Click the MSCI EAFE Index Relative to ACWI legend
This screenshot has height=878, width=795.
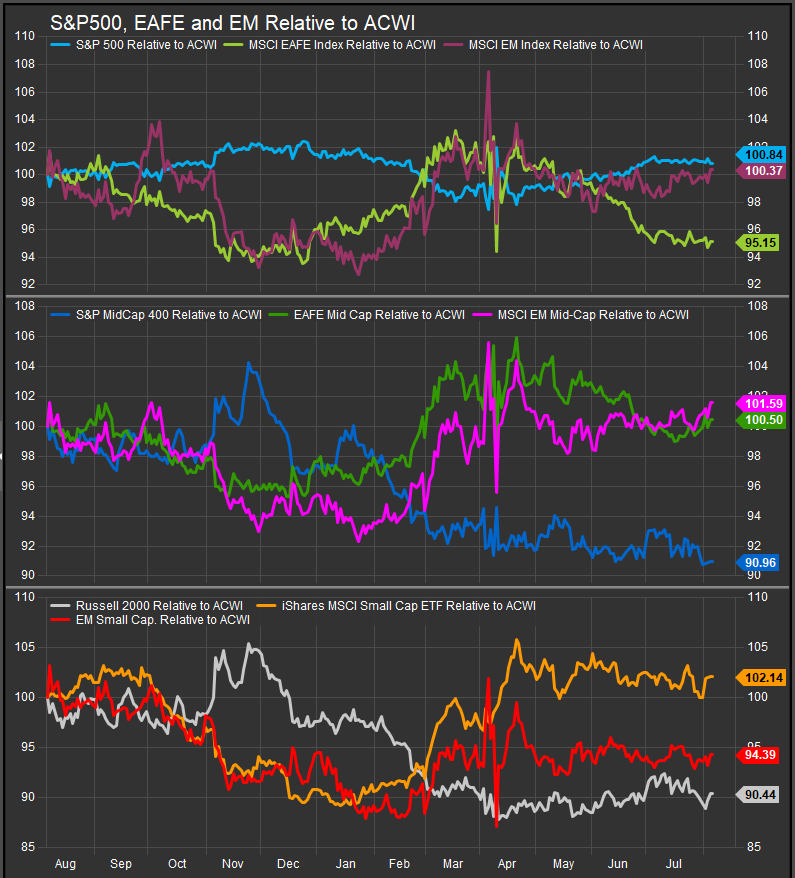[x=342, y=45]
